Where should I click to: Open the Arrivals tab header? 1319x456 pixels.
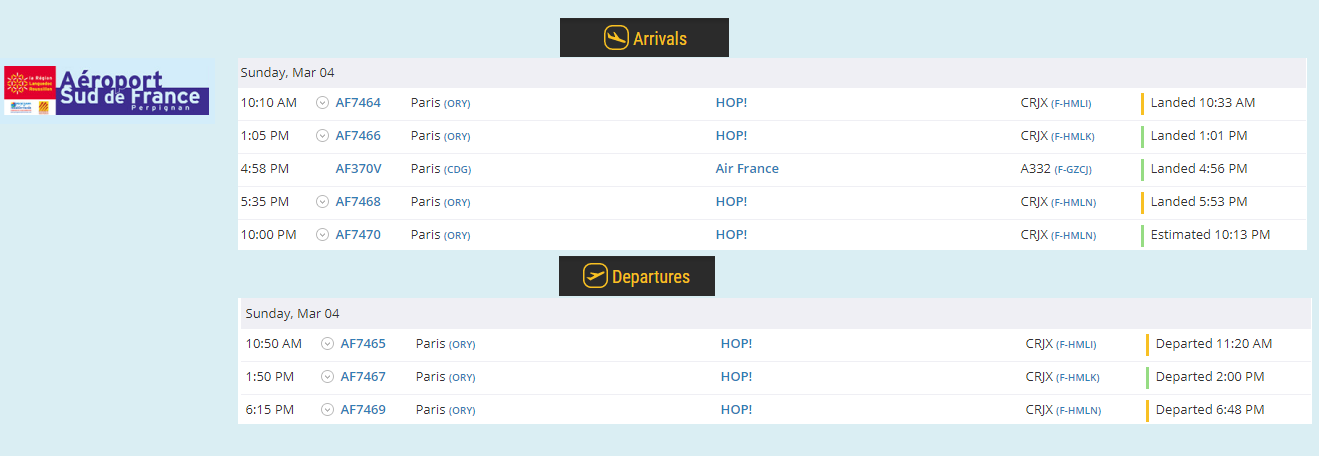tap(659, 39)
